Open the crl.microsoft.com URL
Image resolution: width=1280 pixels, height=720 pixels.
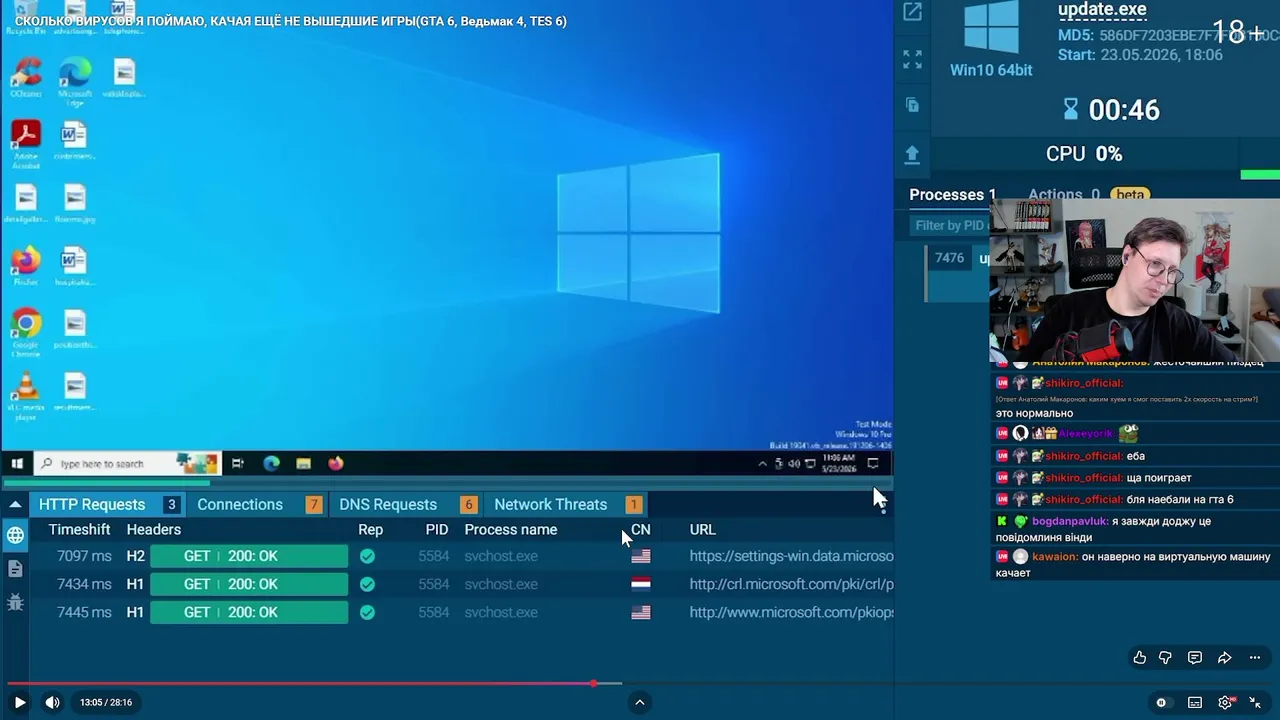point(791,584)
